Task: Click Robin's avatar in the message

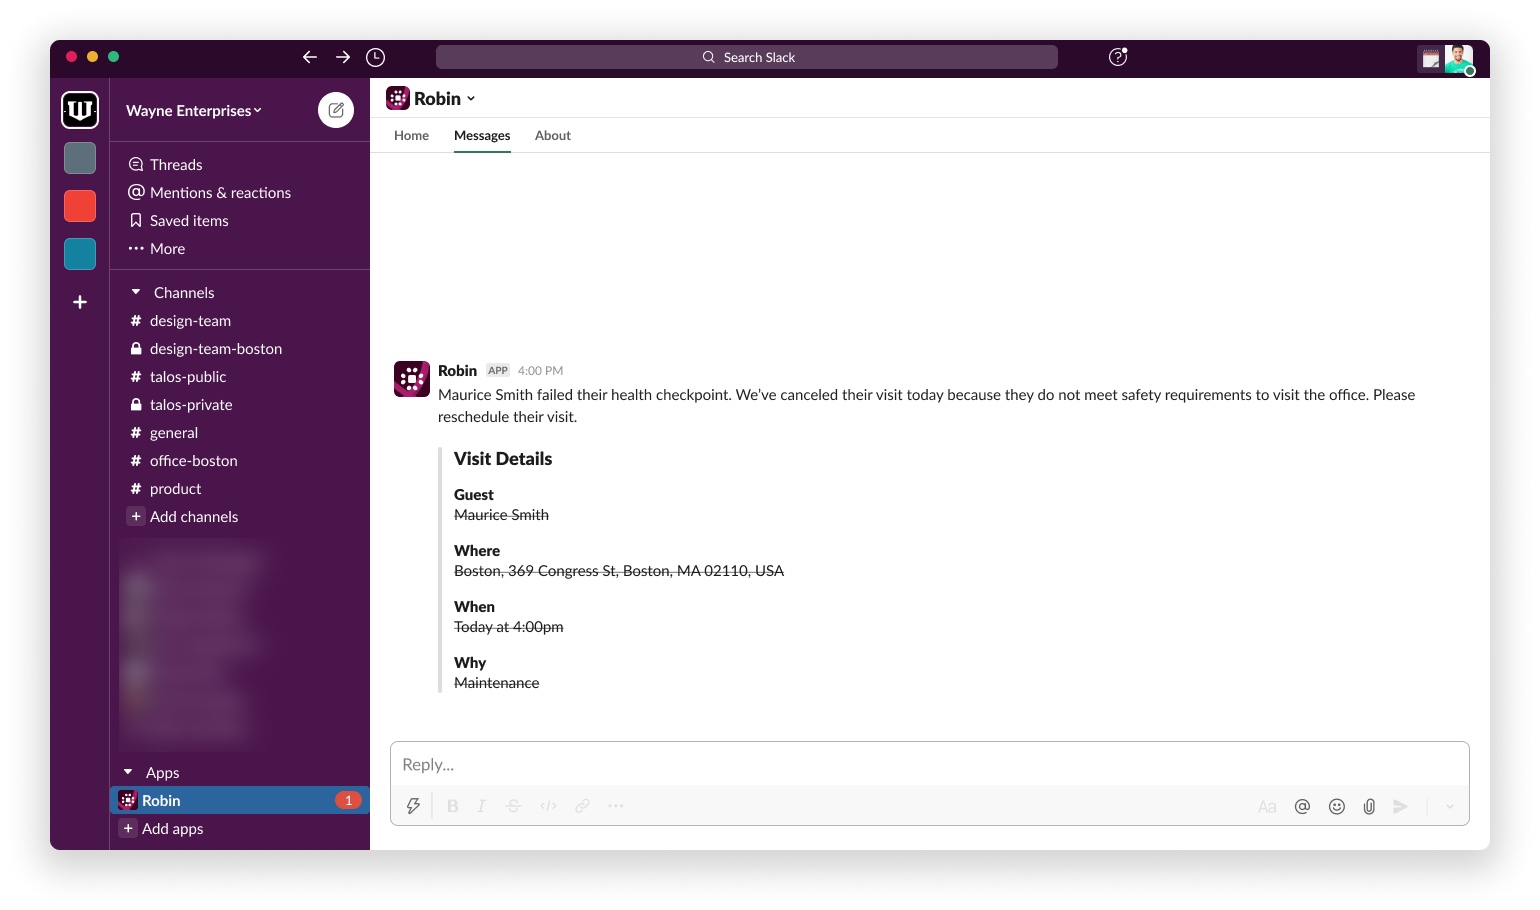Action: [412, 379]
